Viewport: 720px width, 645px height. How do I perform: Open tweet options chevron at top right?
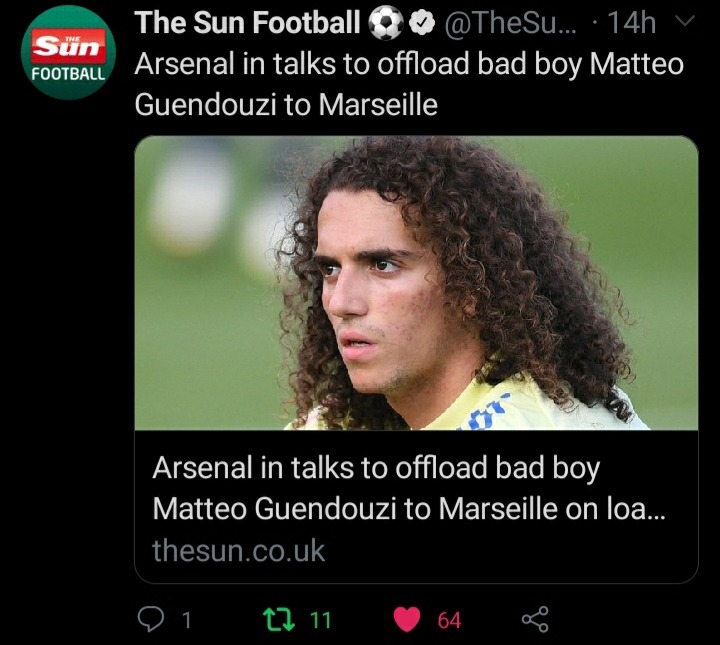coord(685,21)
